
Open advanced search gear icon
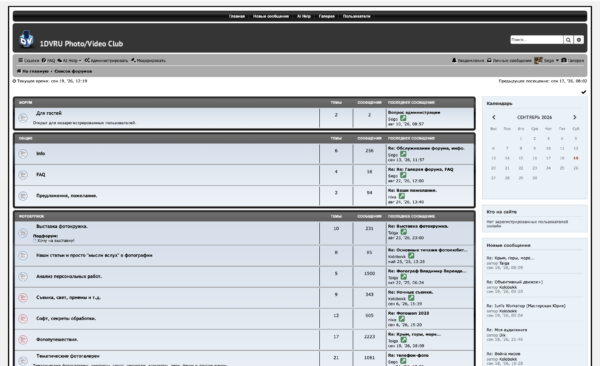pos(579,40)
